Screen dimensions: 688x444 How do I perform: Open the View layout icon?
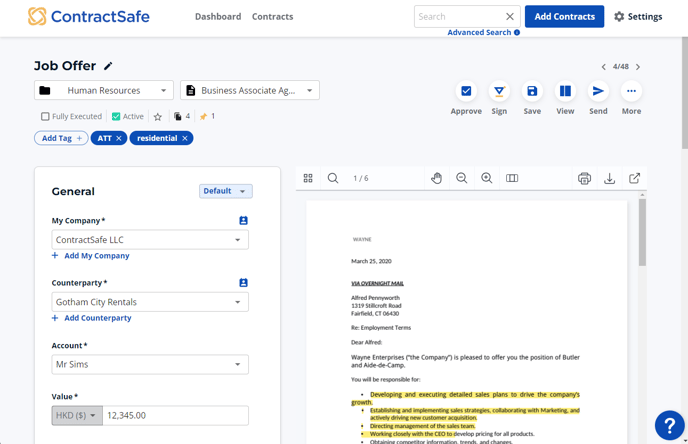(x=565, y=91)
